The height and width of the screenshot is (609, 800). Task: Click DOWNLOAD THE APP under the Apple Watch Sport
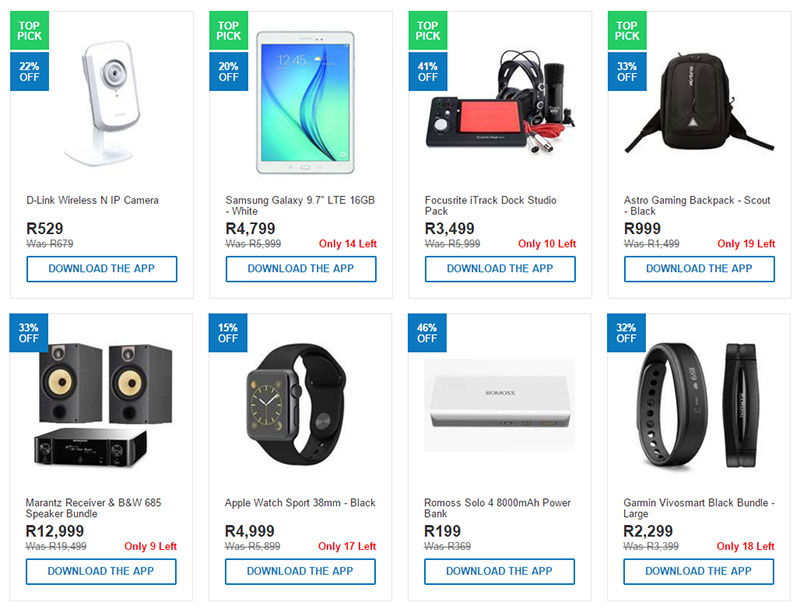[x=300, y=572]
